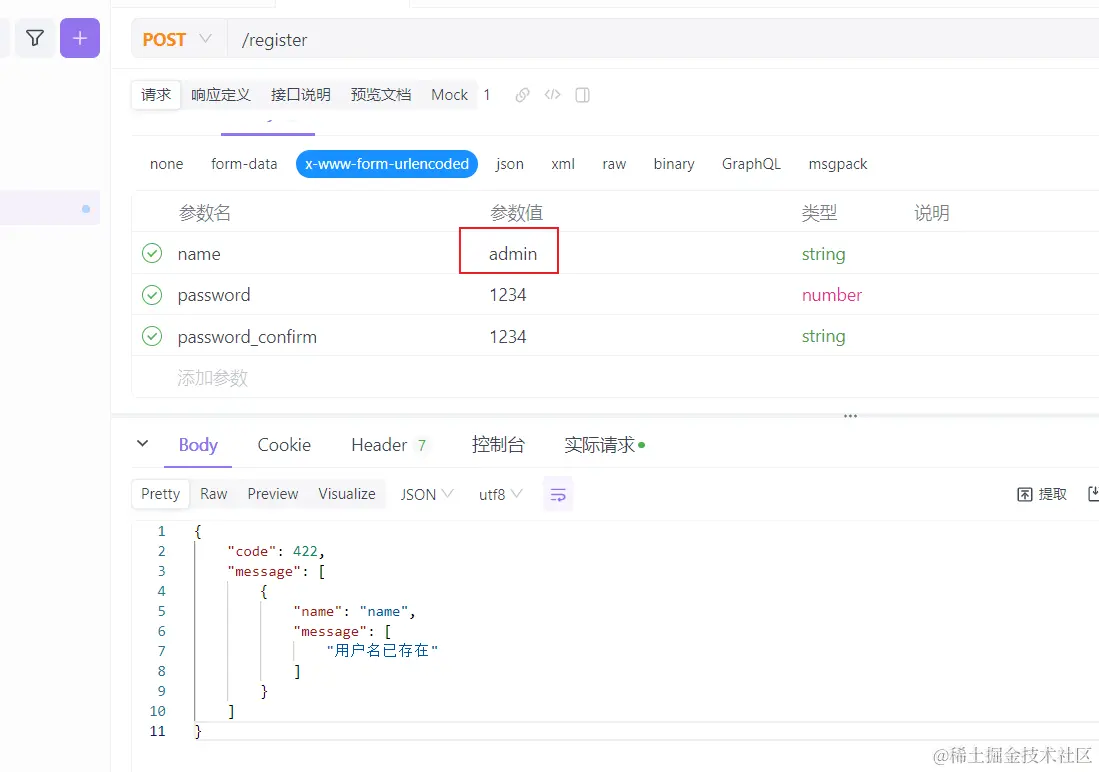Click the filter funnel icon

(35, 38)
